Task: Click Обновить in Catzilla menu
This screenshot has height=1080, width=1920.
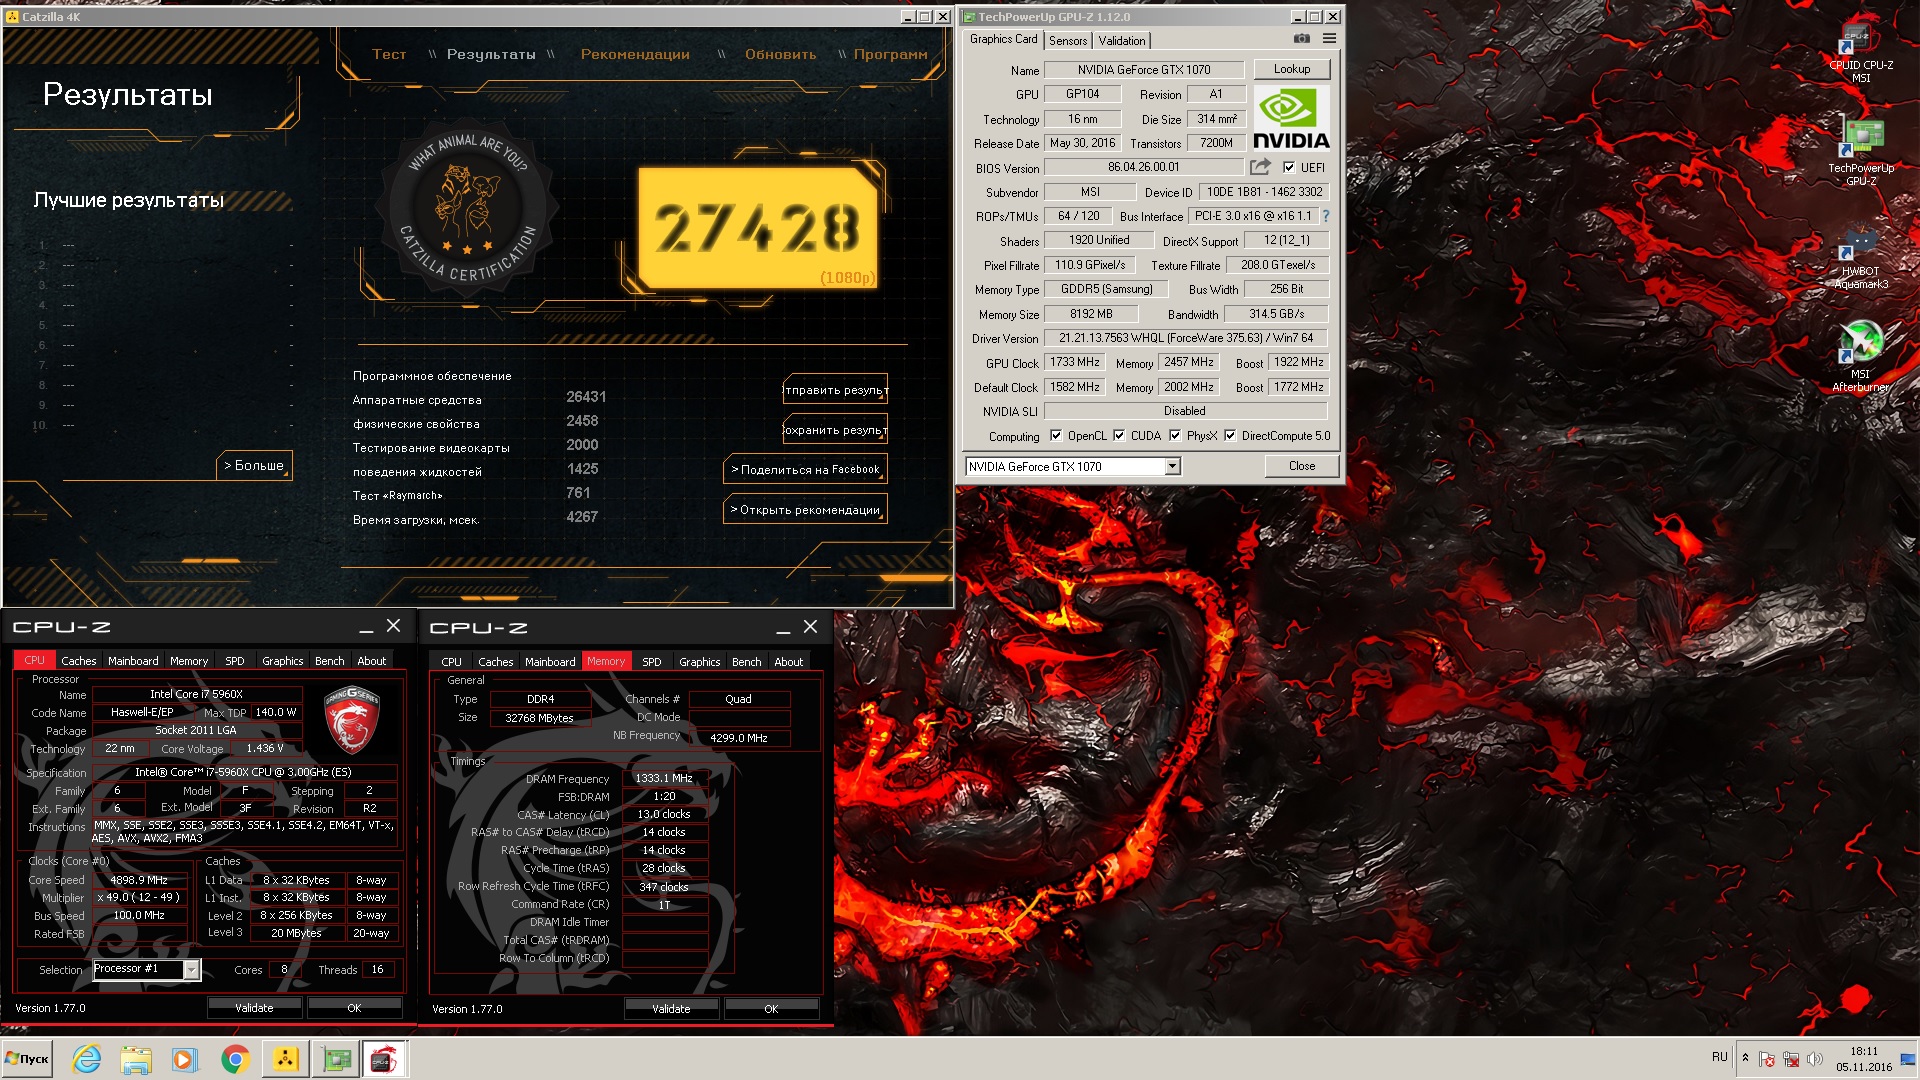Action: click(x=780, y=54)
